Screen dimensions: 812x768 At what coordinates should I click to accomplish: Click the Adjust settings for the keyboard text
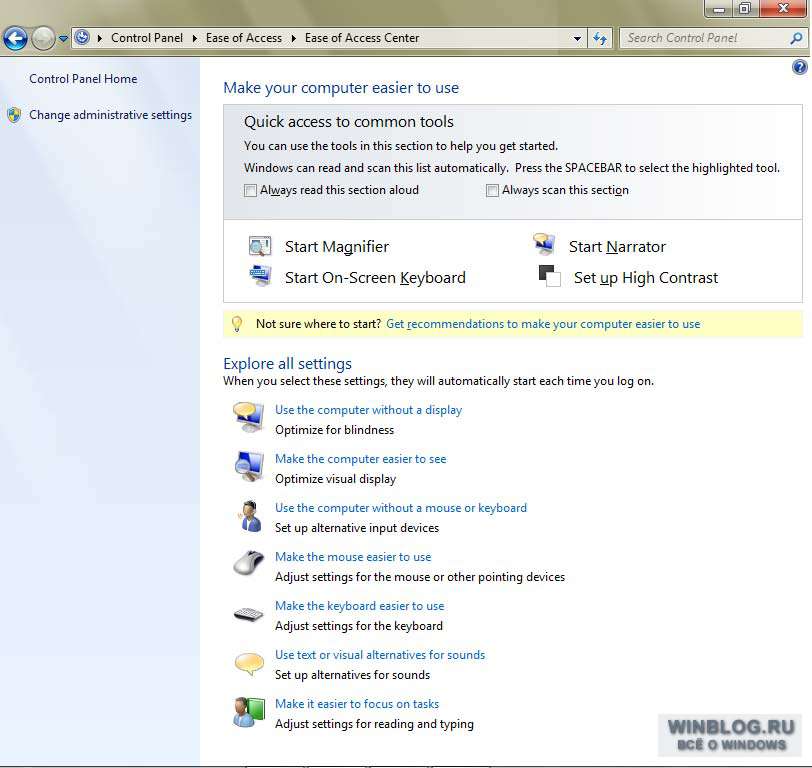coord(359,626)
